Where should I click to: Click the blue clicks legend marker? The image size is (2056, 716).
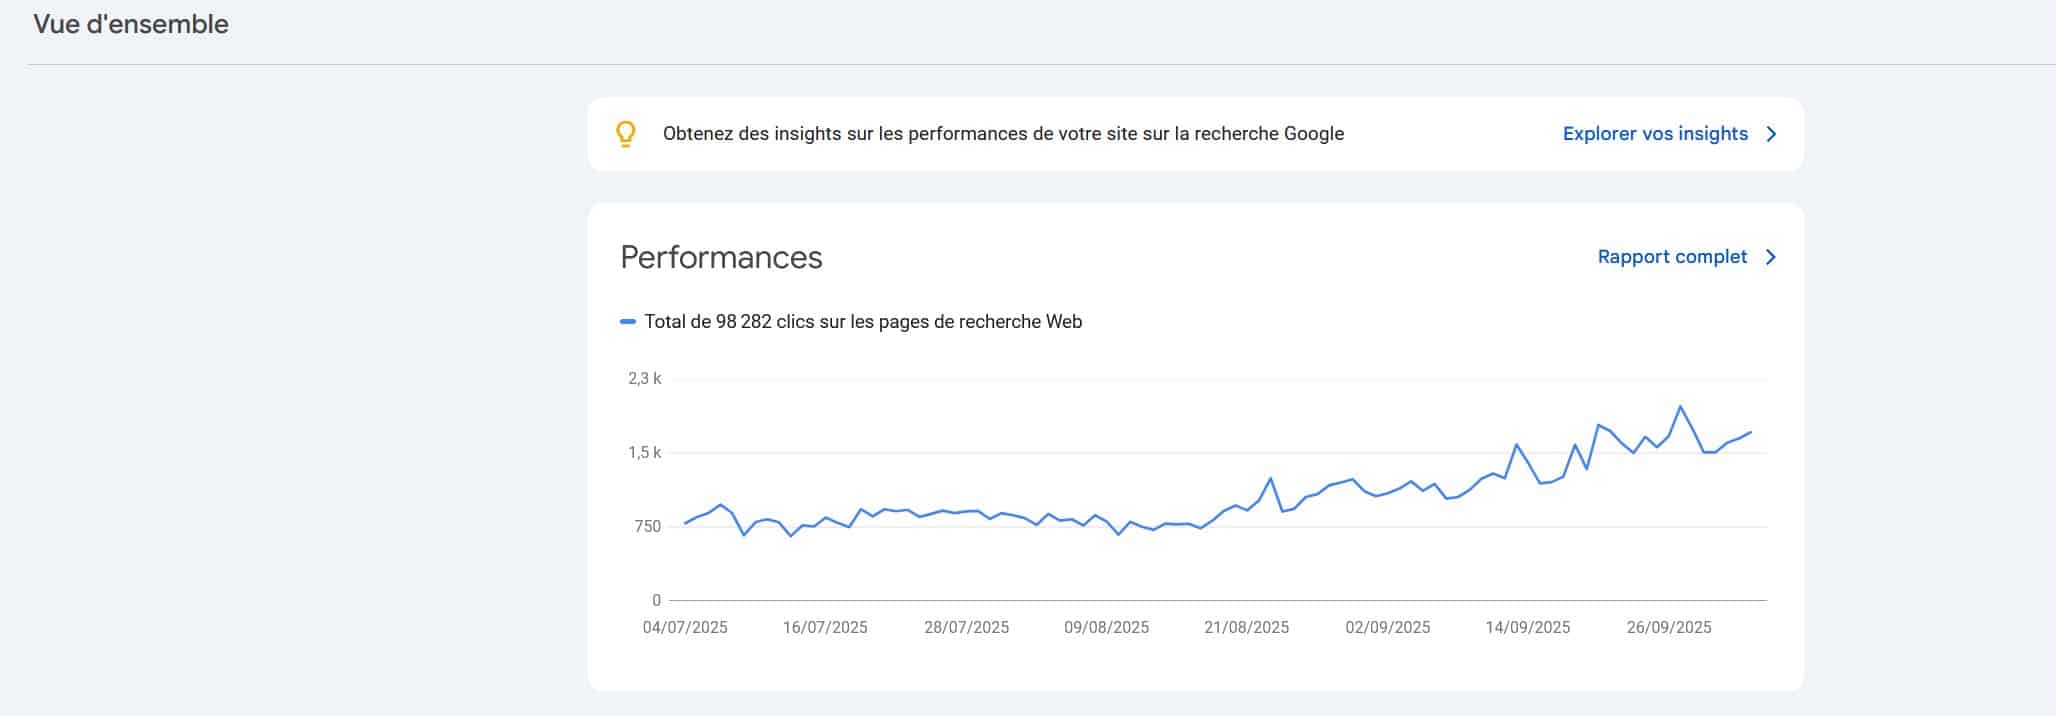pos(628,322)
